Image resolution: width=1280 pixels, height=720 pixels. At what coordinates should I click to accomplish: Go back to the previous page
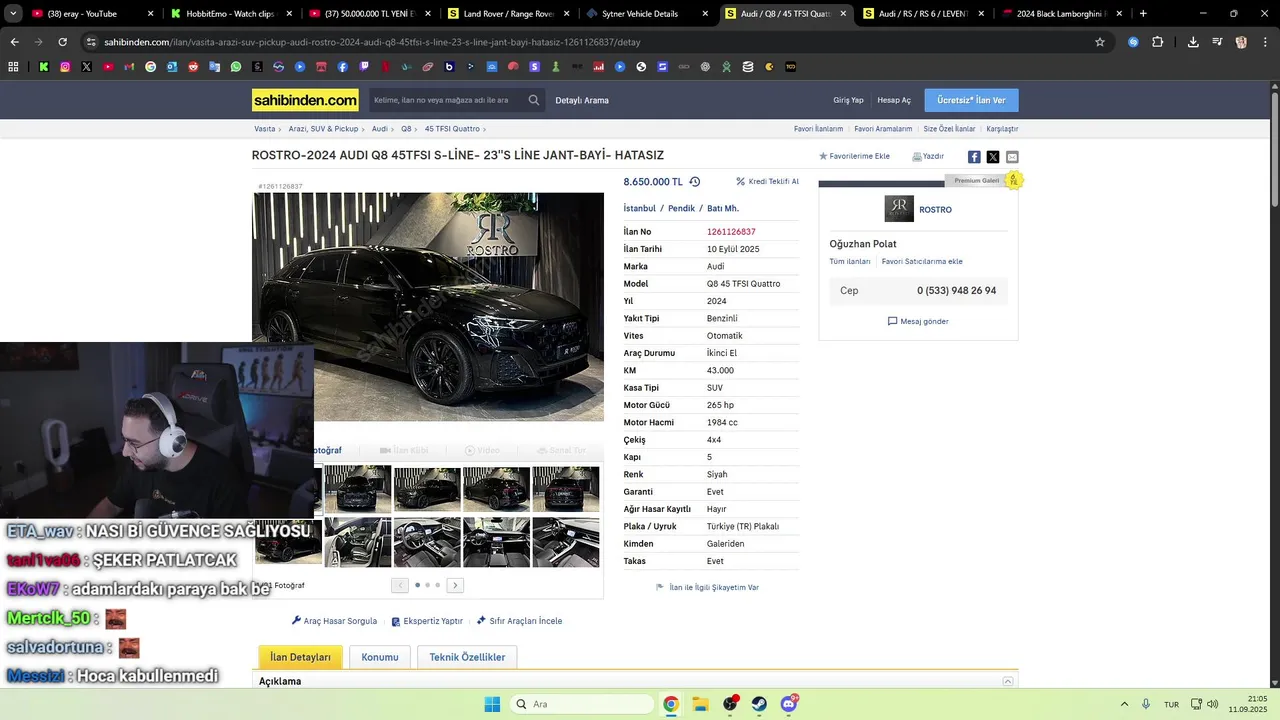tap(14, 42)
